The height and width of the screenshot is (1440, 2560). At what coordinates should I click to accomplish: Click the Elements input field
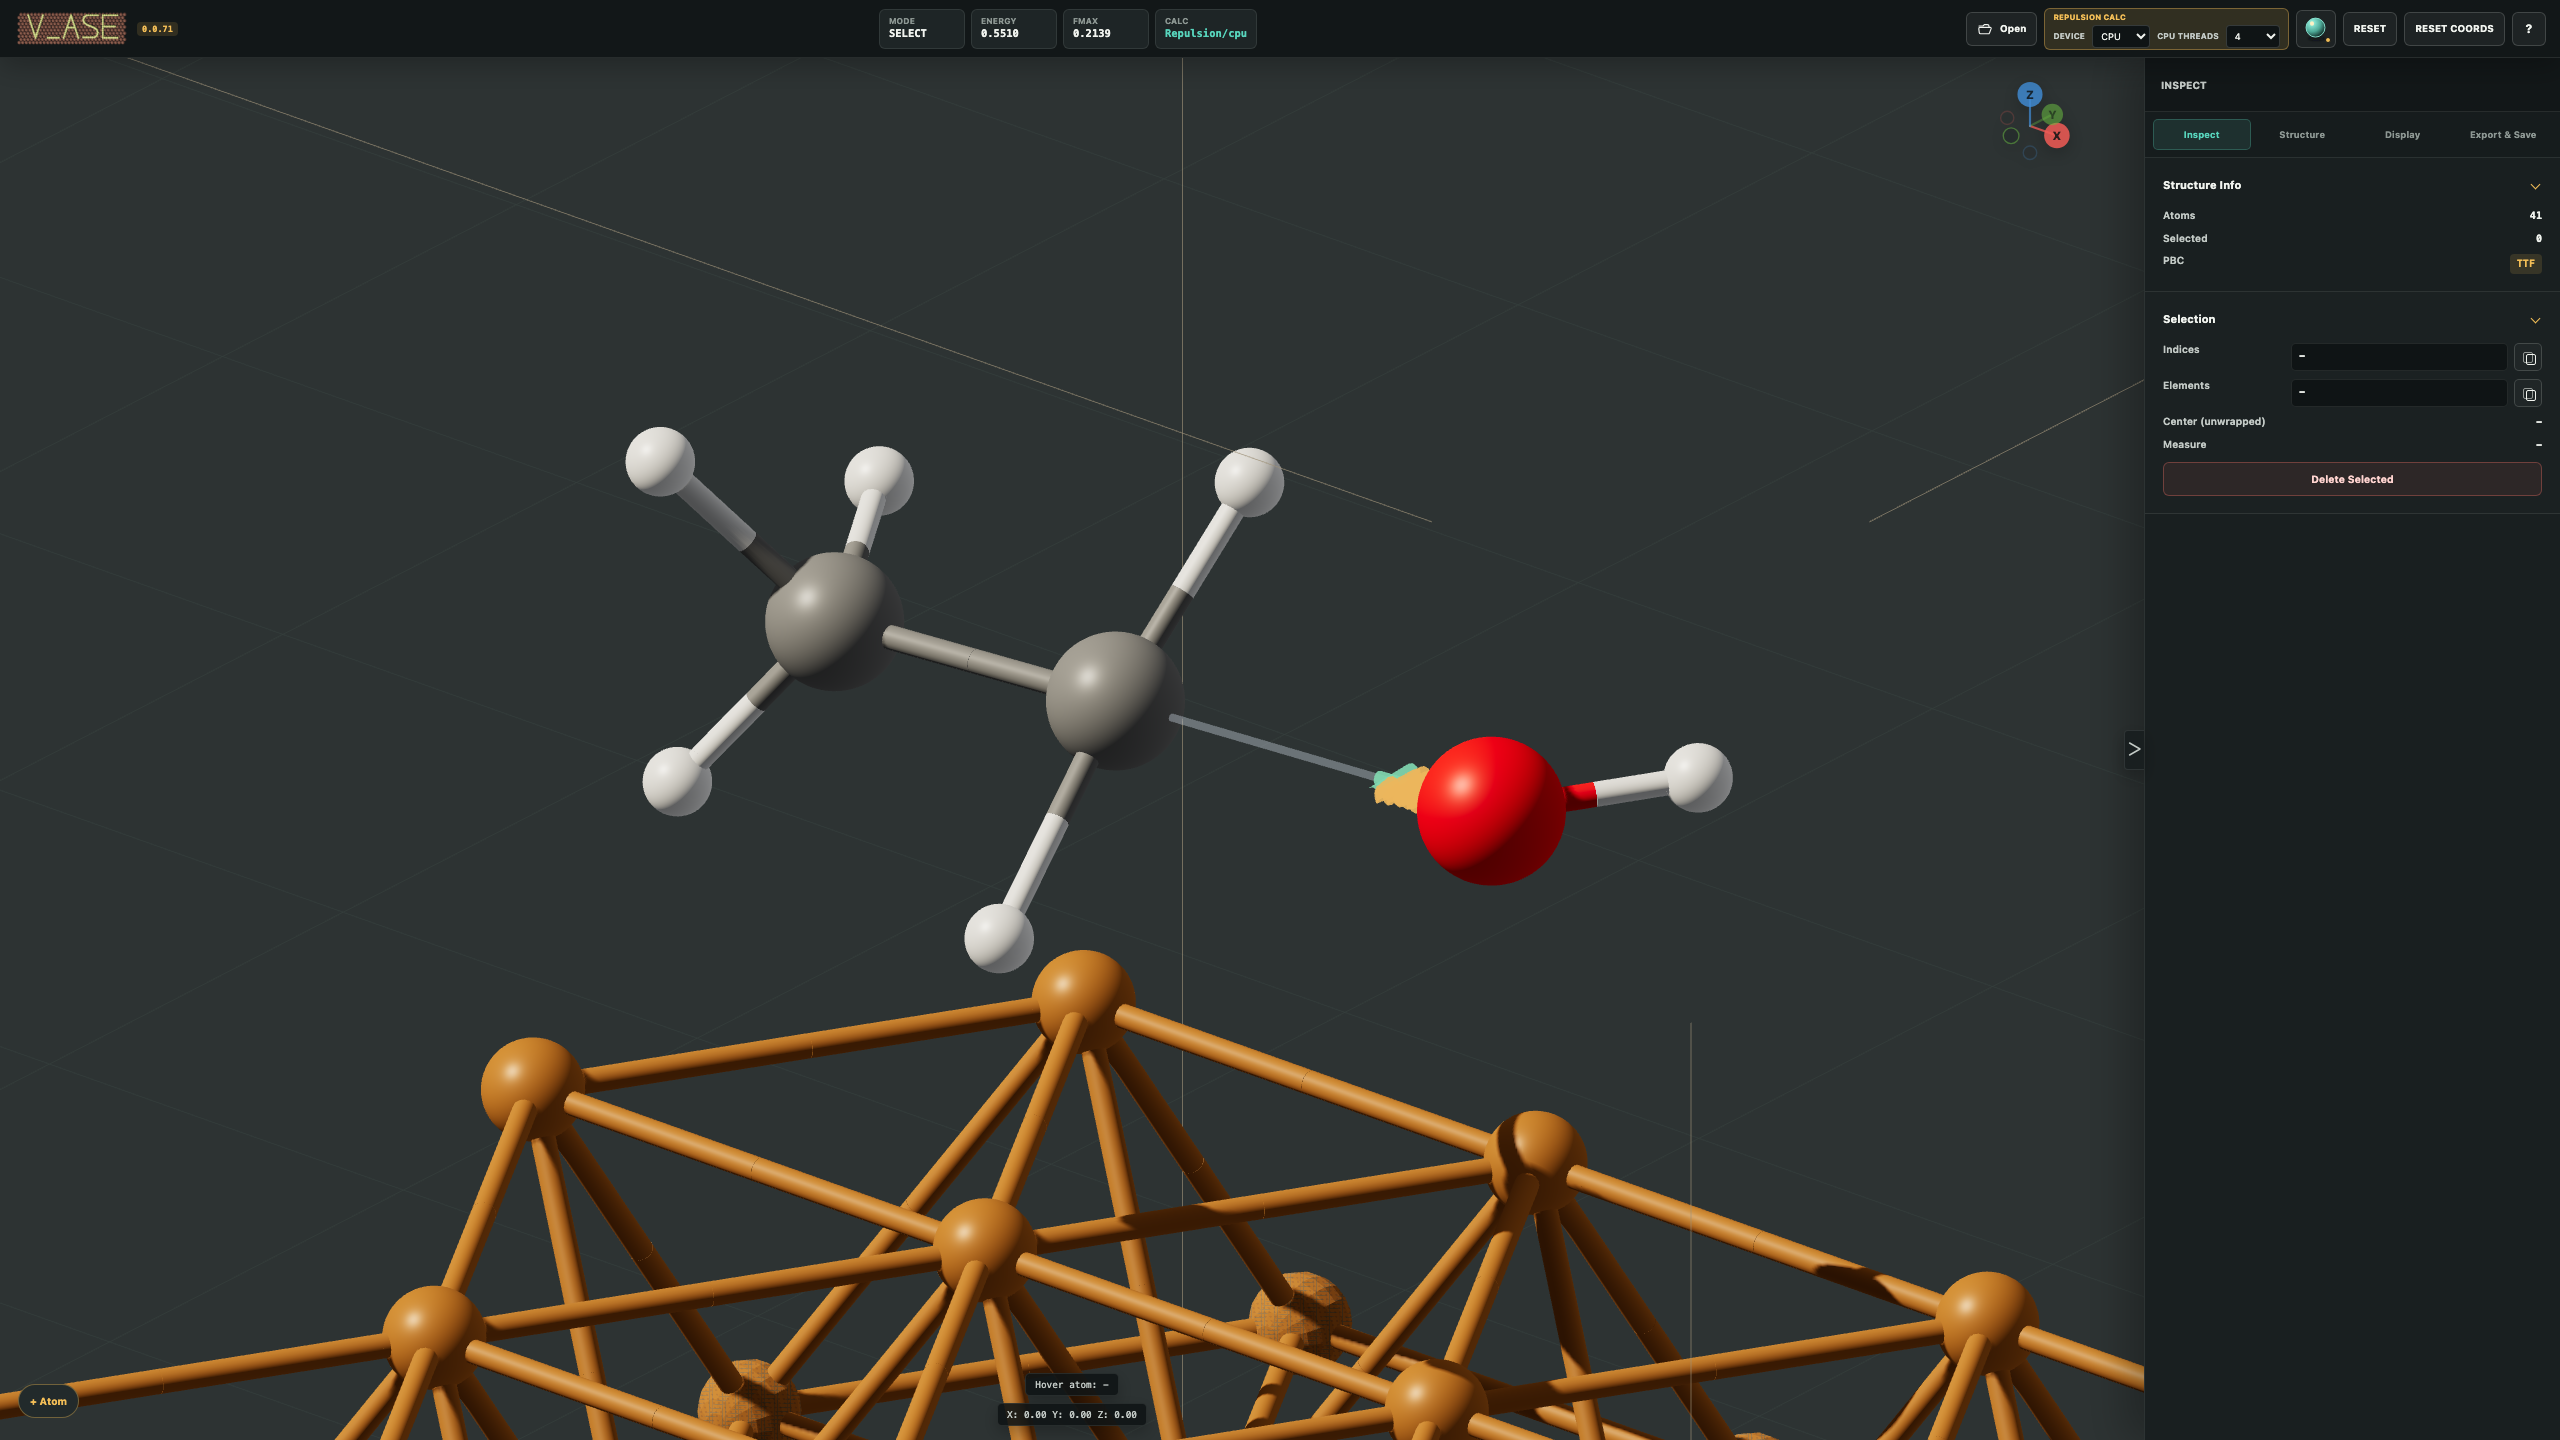(2399, 393)
